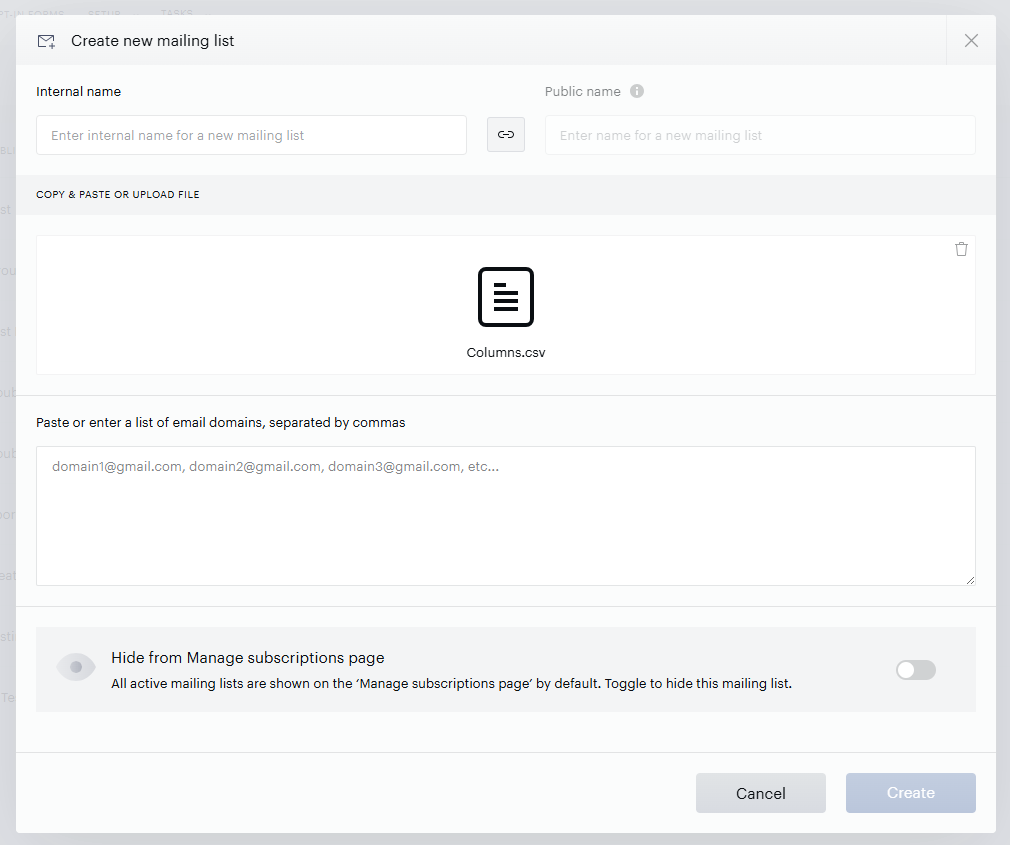Click the Internal name text field
This screenshot has width=1010, height=845.
[x=251, y=135]
